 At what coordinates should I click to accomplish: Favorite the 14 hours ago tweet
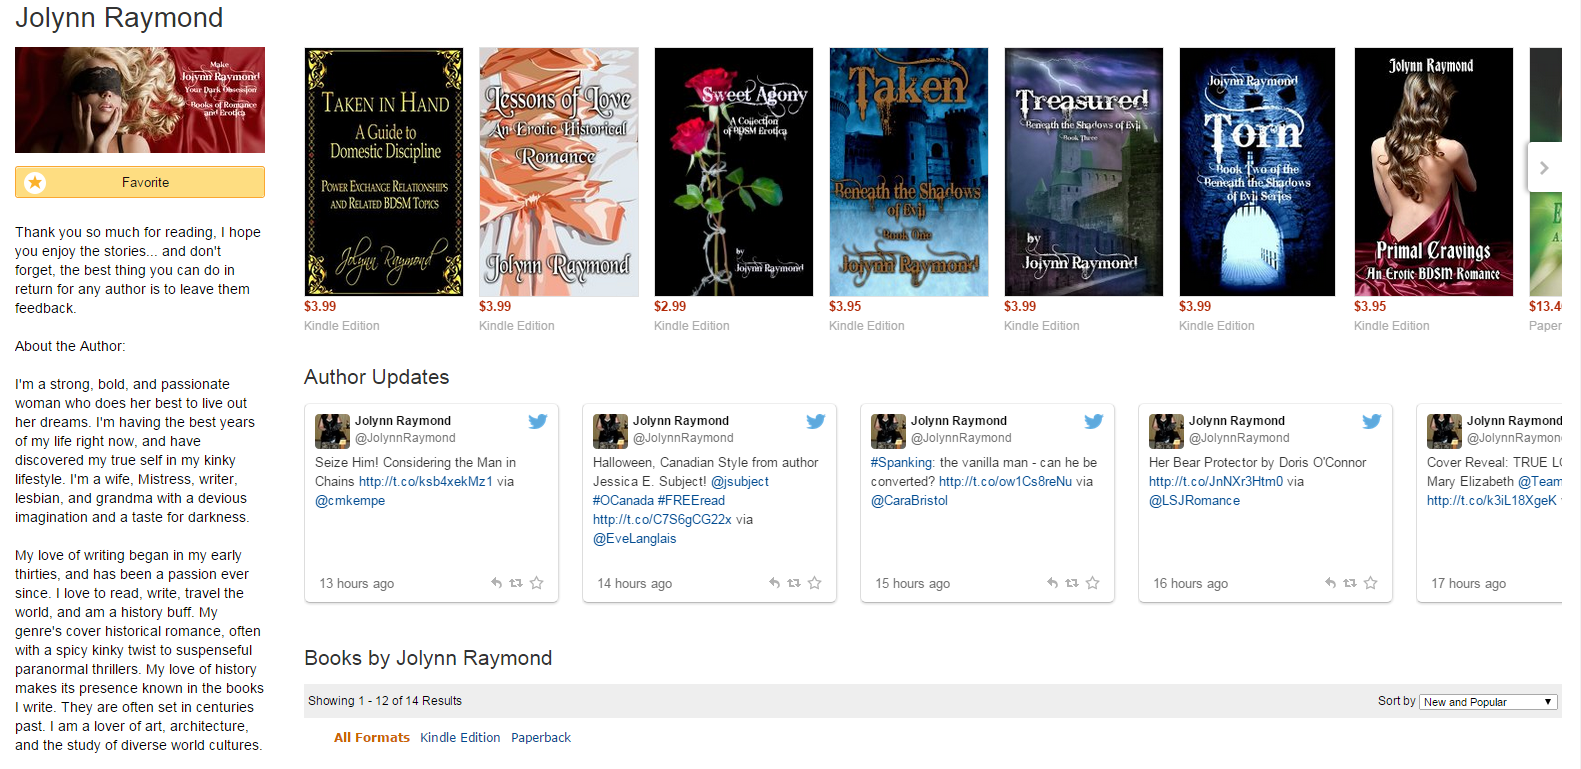point(815,583)
